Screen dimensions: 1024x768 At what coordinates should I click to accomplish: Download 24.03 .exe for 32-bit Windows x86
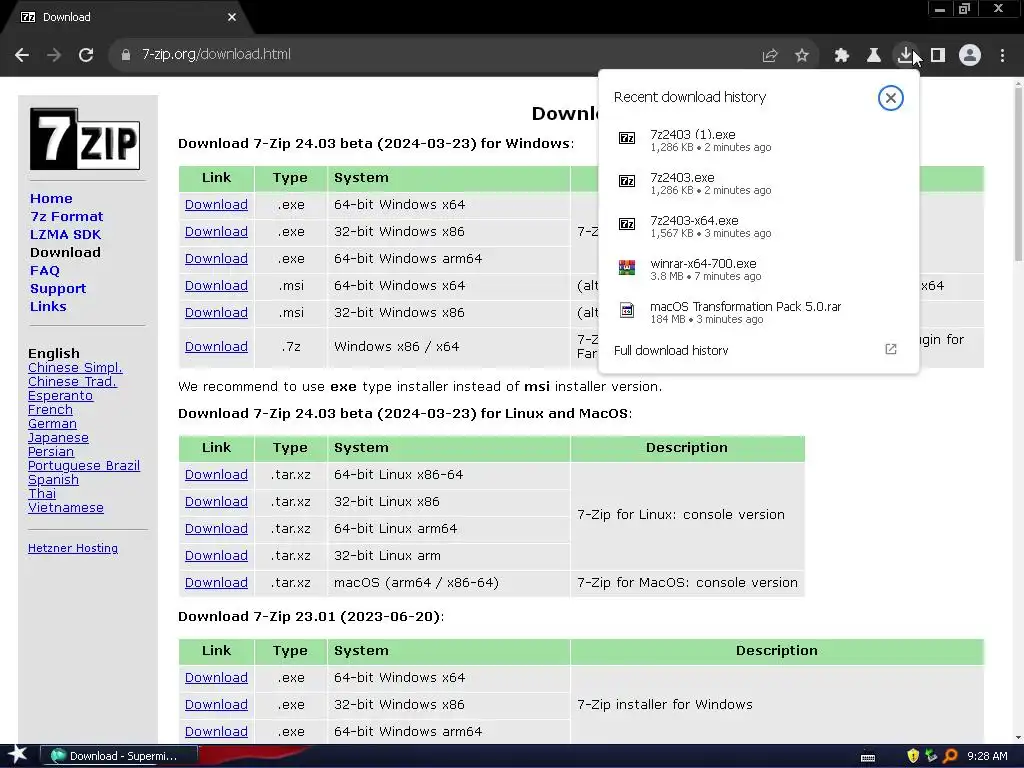tap(216, 232)
